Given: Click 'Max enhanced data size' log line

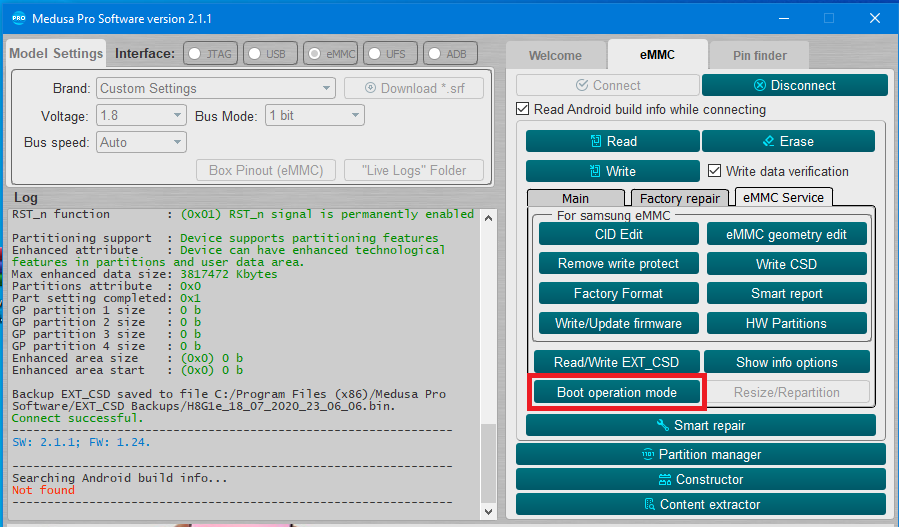Looking at the screenshot, I should pos(144,274).
